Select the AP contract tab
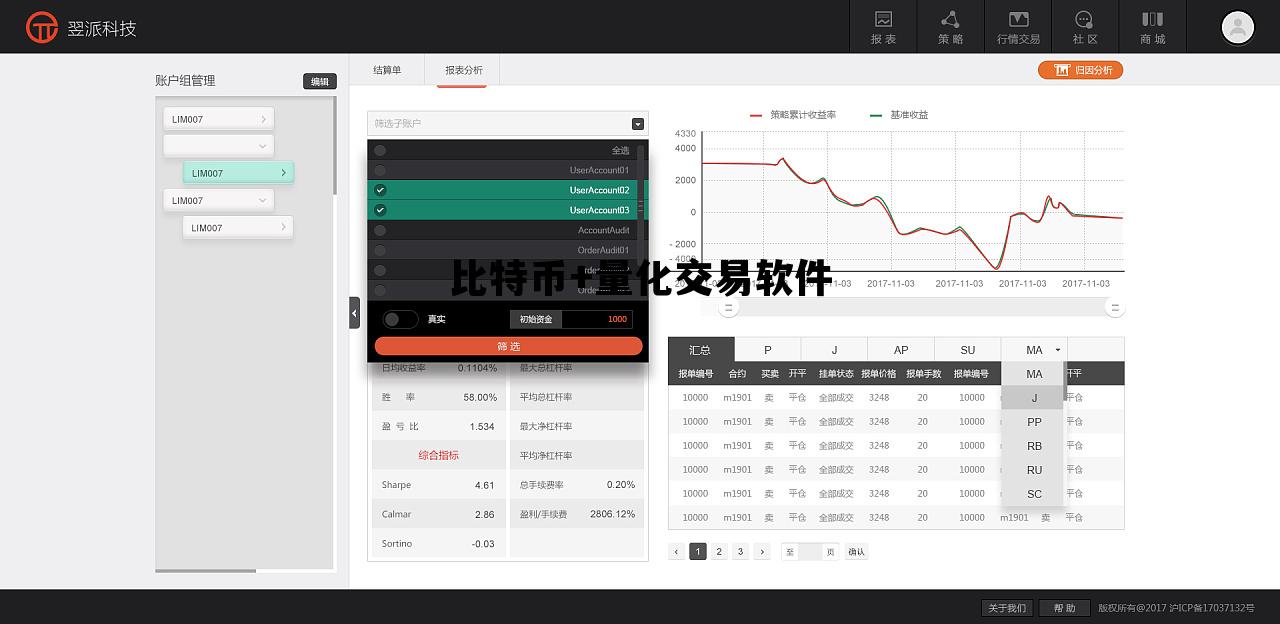The width and height of the screenshot is (1280, 624). point(901,350)
